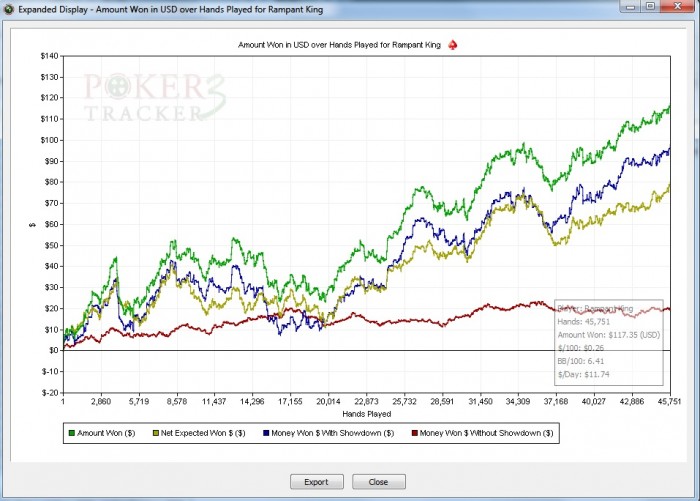Viewport: 700px width, 501px height.
Task: Click 'BB/100: 6.41' in the tooltip
Action: (580, 361)
